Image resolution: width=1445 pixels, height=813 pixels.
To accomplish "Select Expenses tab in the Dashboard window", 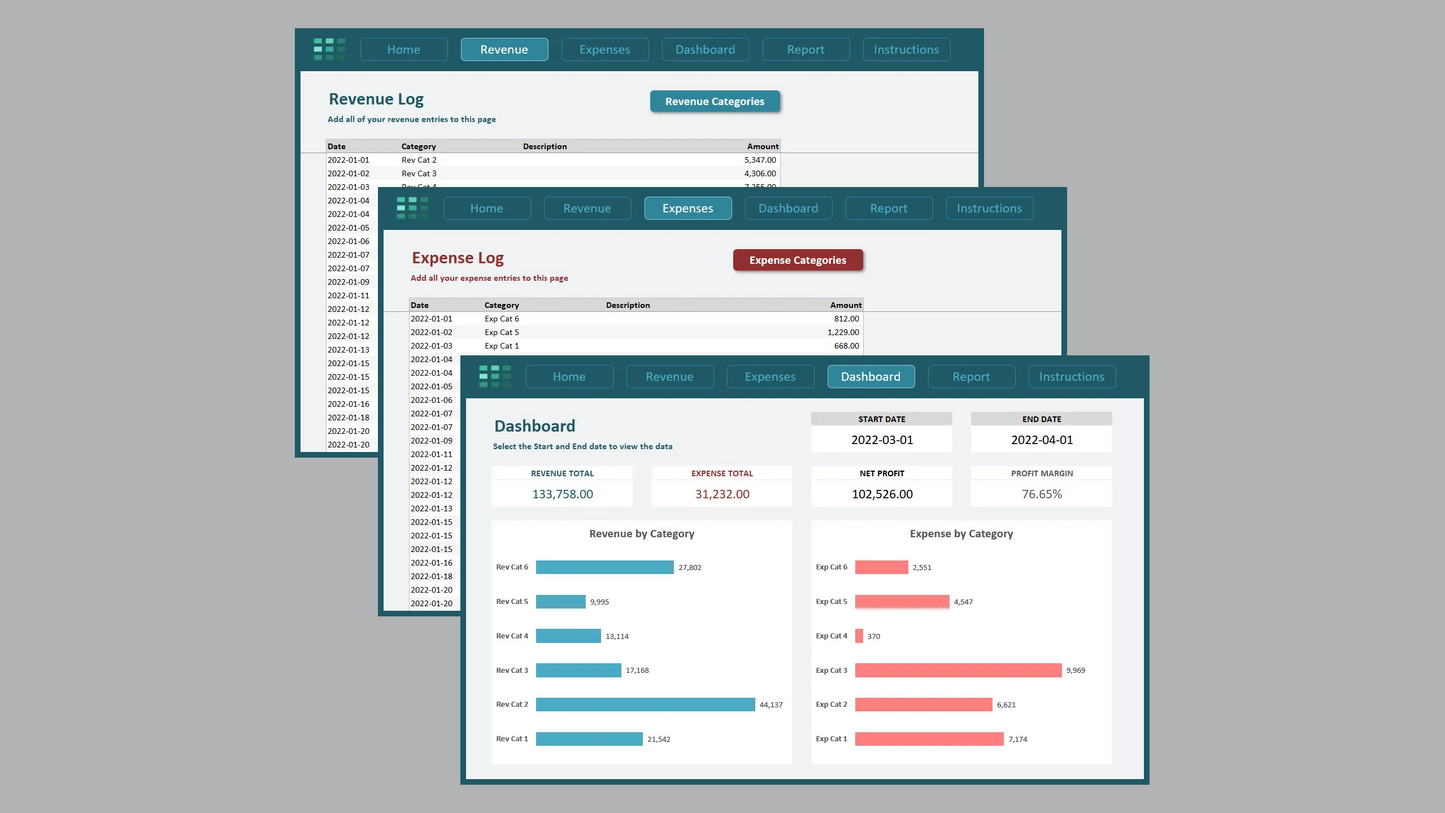I will [770, 377].
